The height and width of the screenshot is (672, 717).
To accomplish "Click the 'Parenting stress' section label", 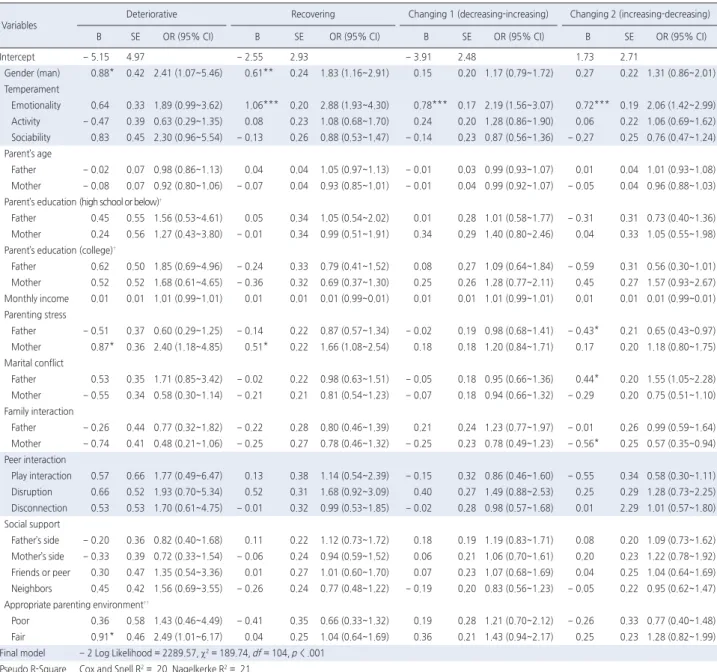I will 35,315.
